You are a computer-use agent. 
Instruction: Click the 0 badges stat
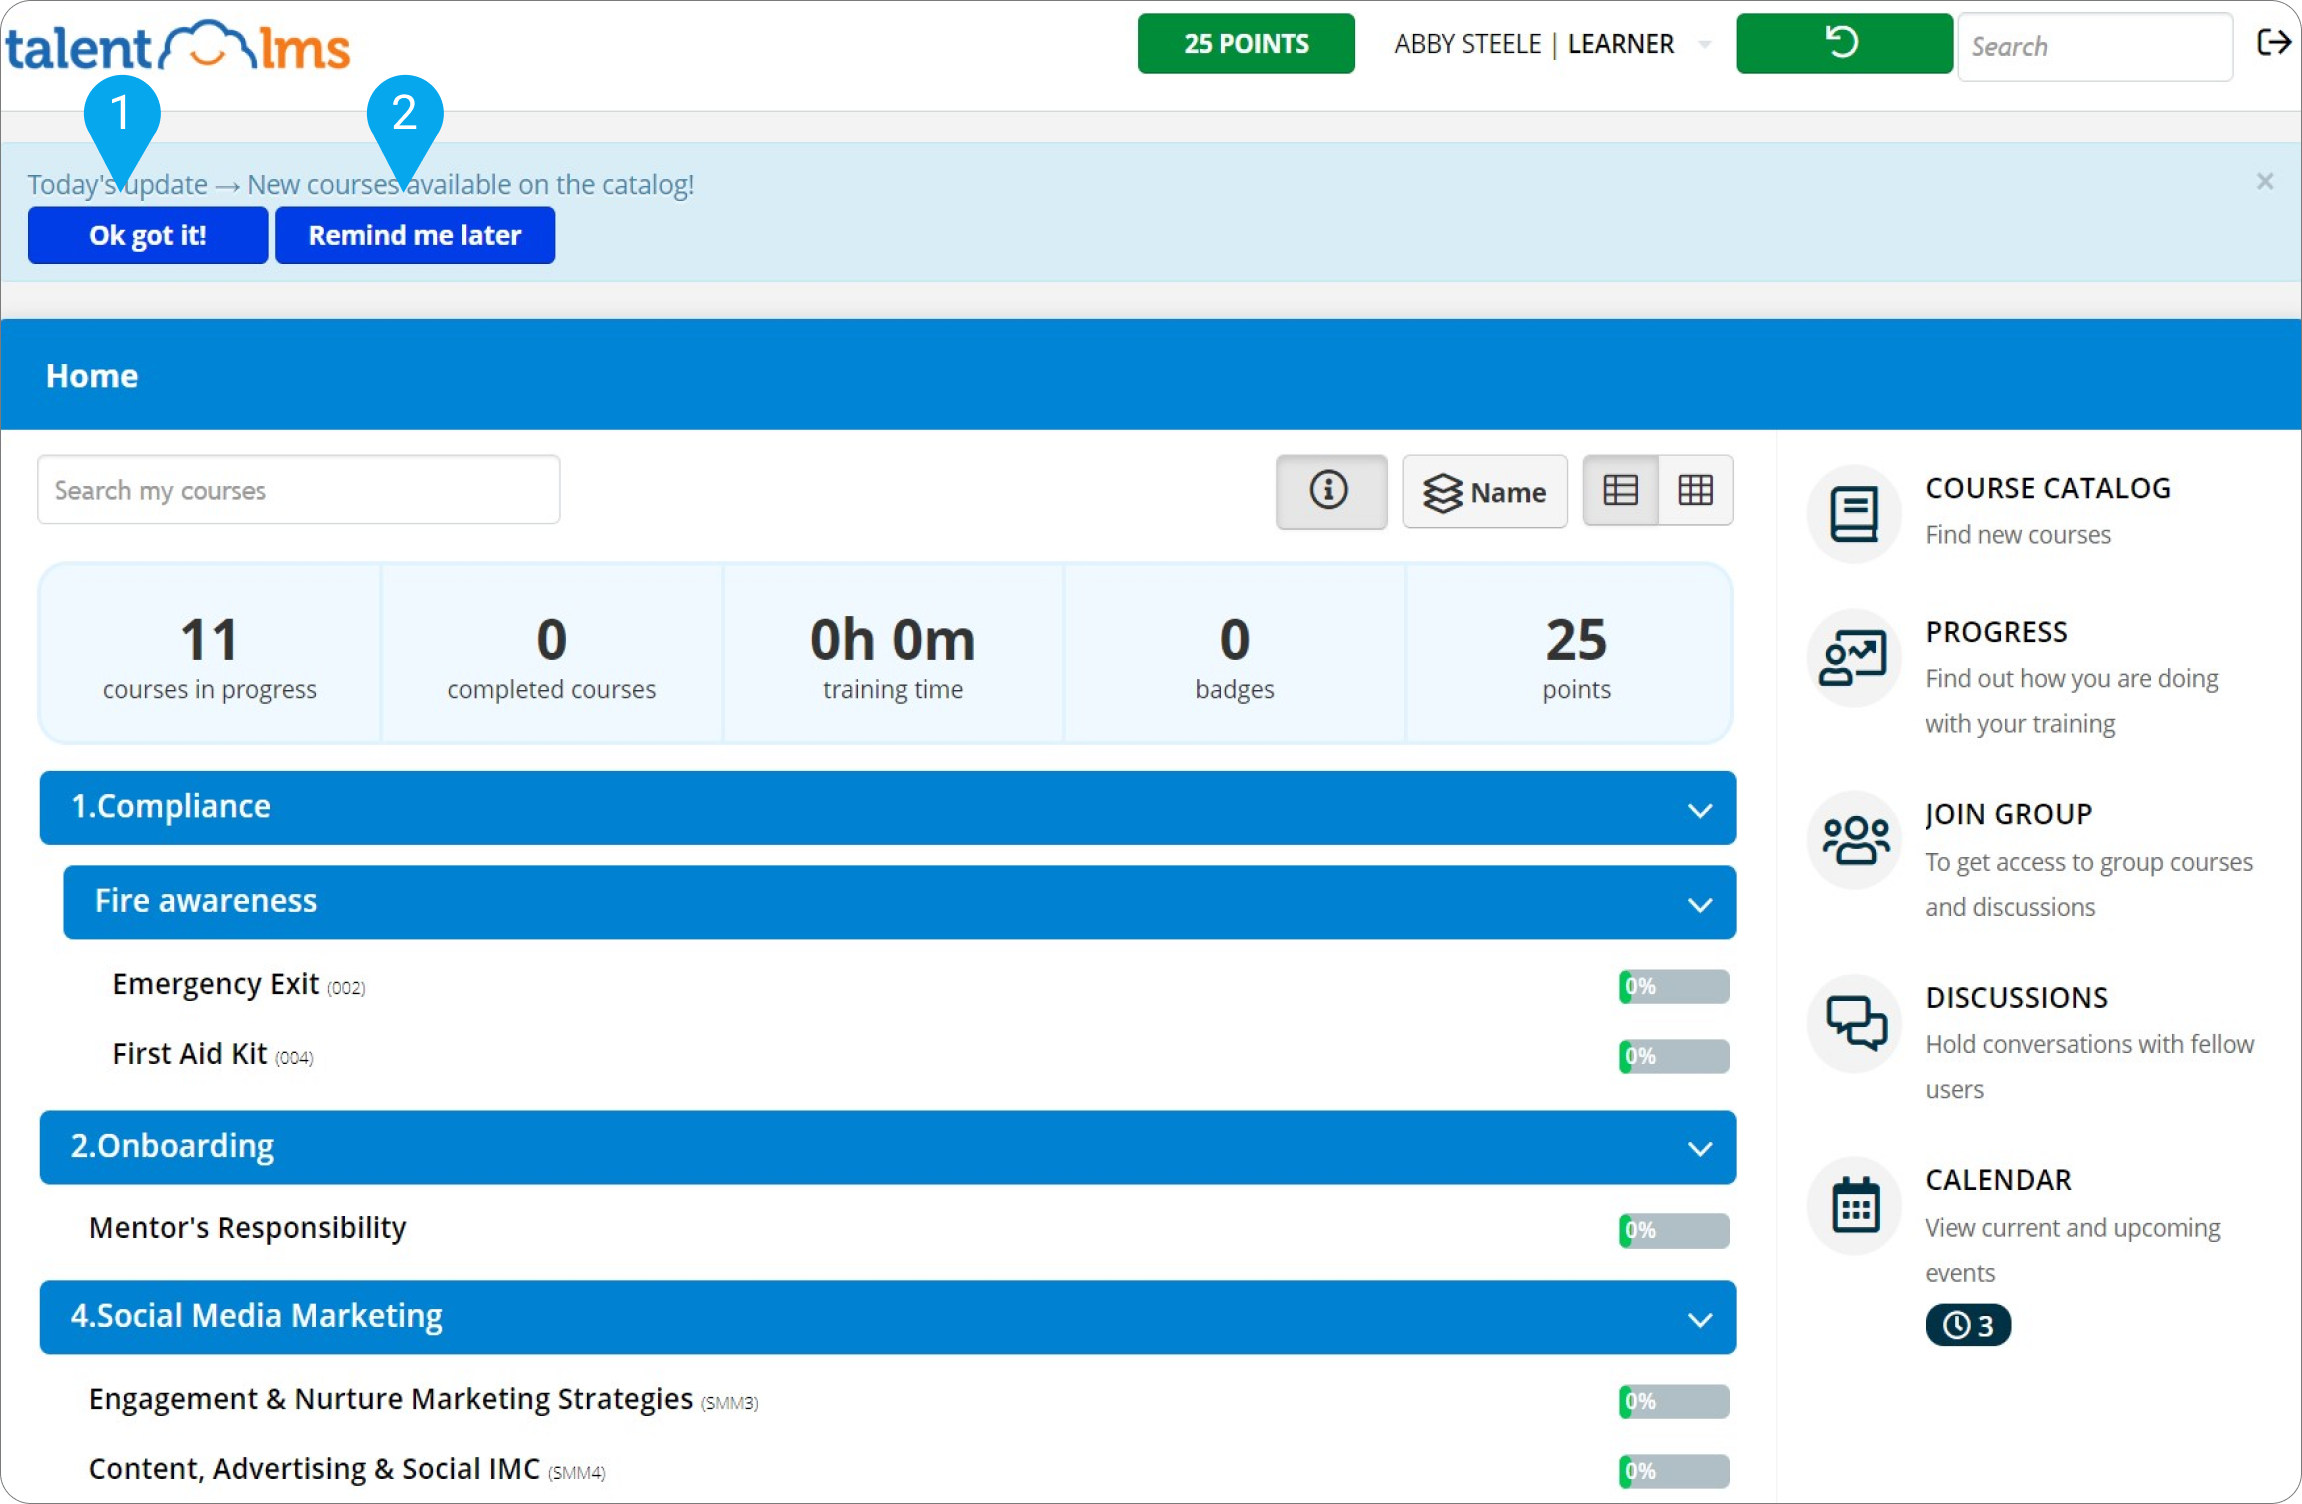pos(1235,654)
